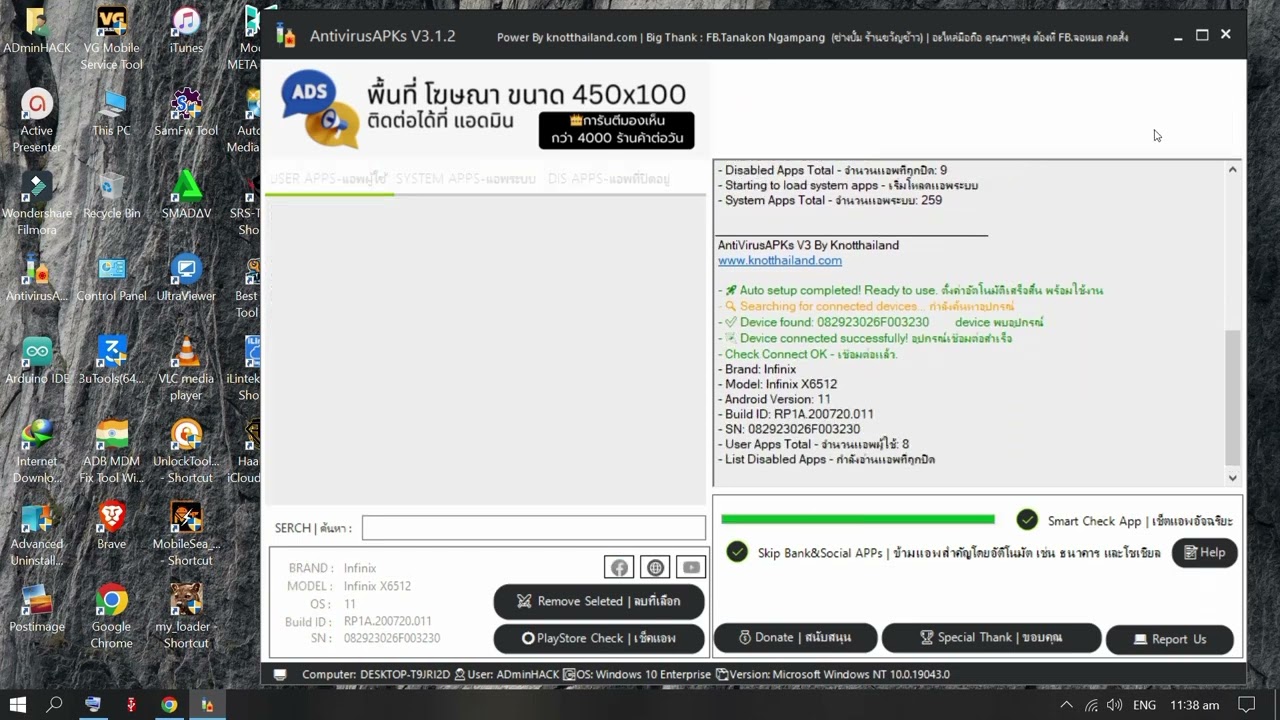
Task: Open taskbar search magnifier
Action: (55, 705)
